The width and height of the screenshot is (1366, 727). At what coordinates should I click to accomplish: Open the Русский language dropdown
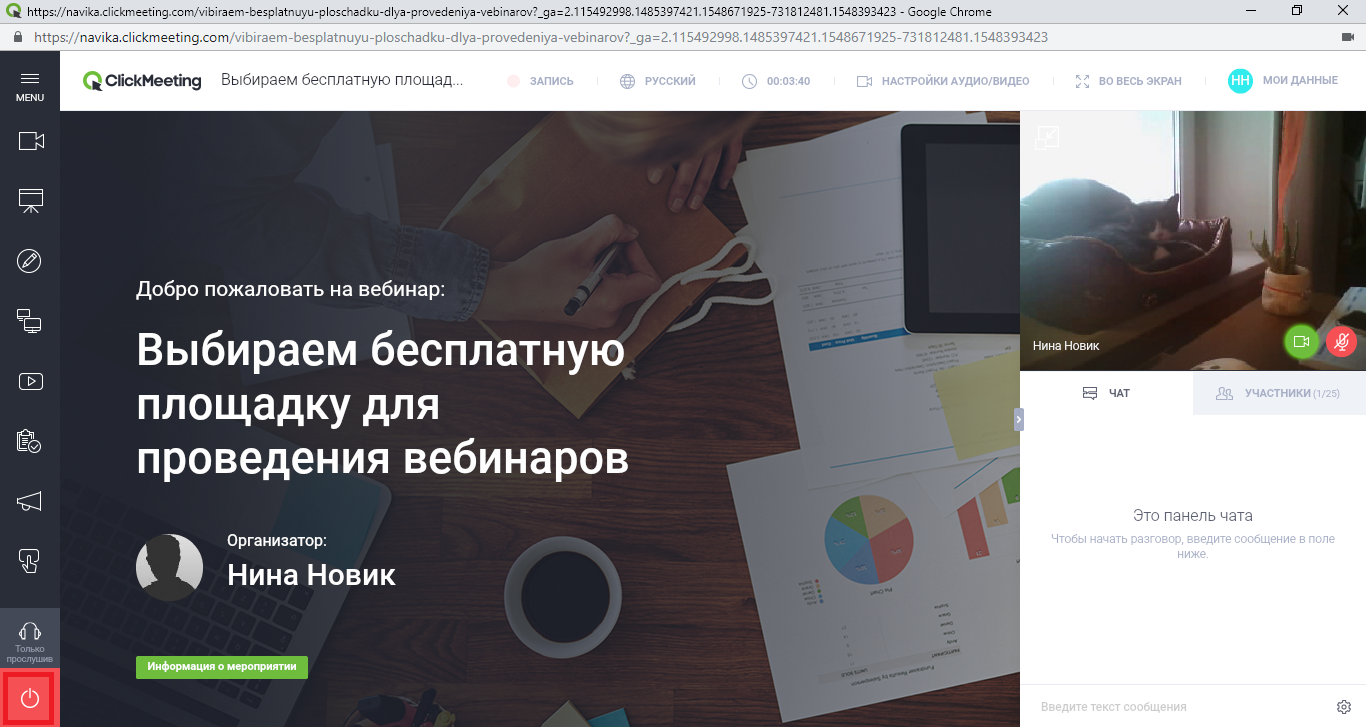657,81
